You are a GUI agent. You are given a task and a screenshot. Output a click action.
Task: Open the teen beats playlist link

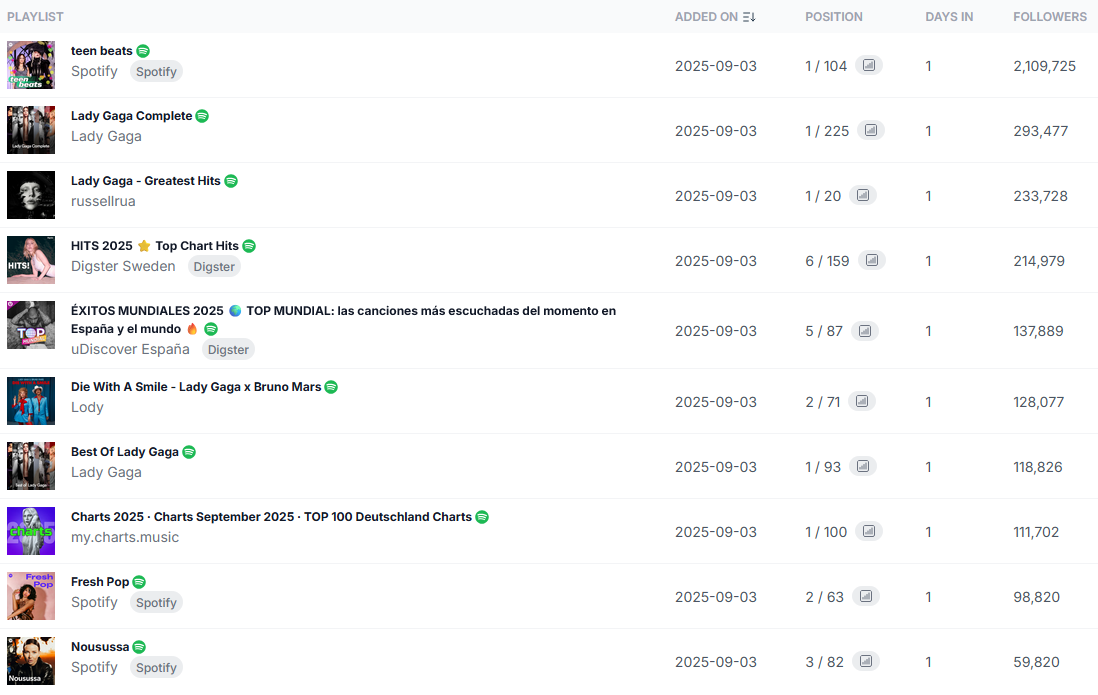tap(102, 51)
